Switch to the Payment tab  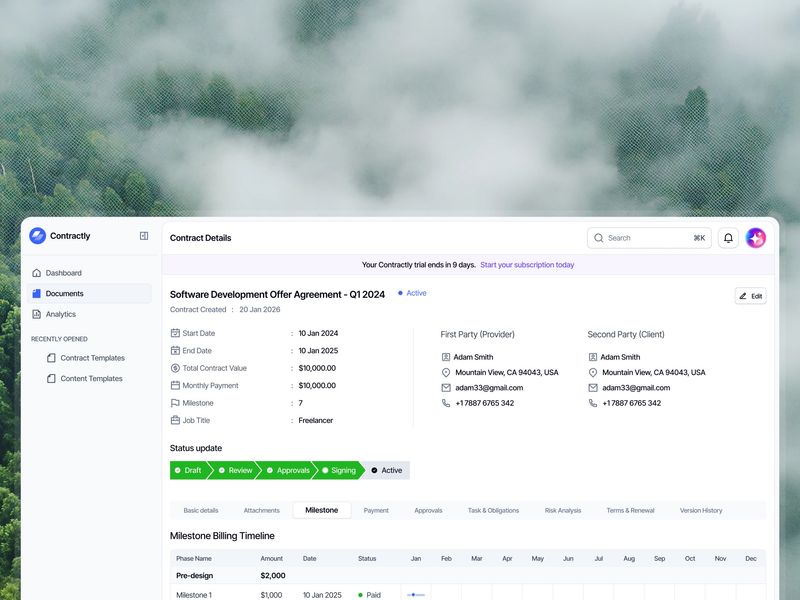(x=376, y=510)
